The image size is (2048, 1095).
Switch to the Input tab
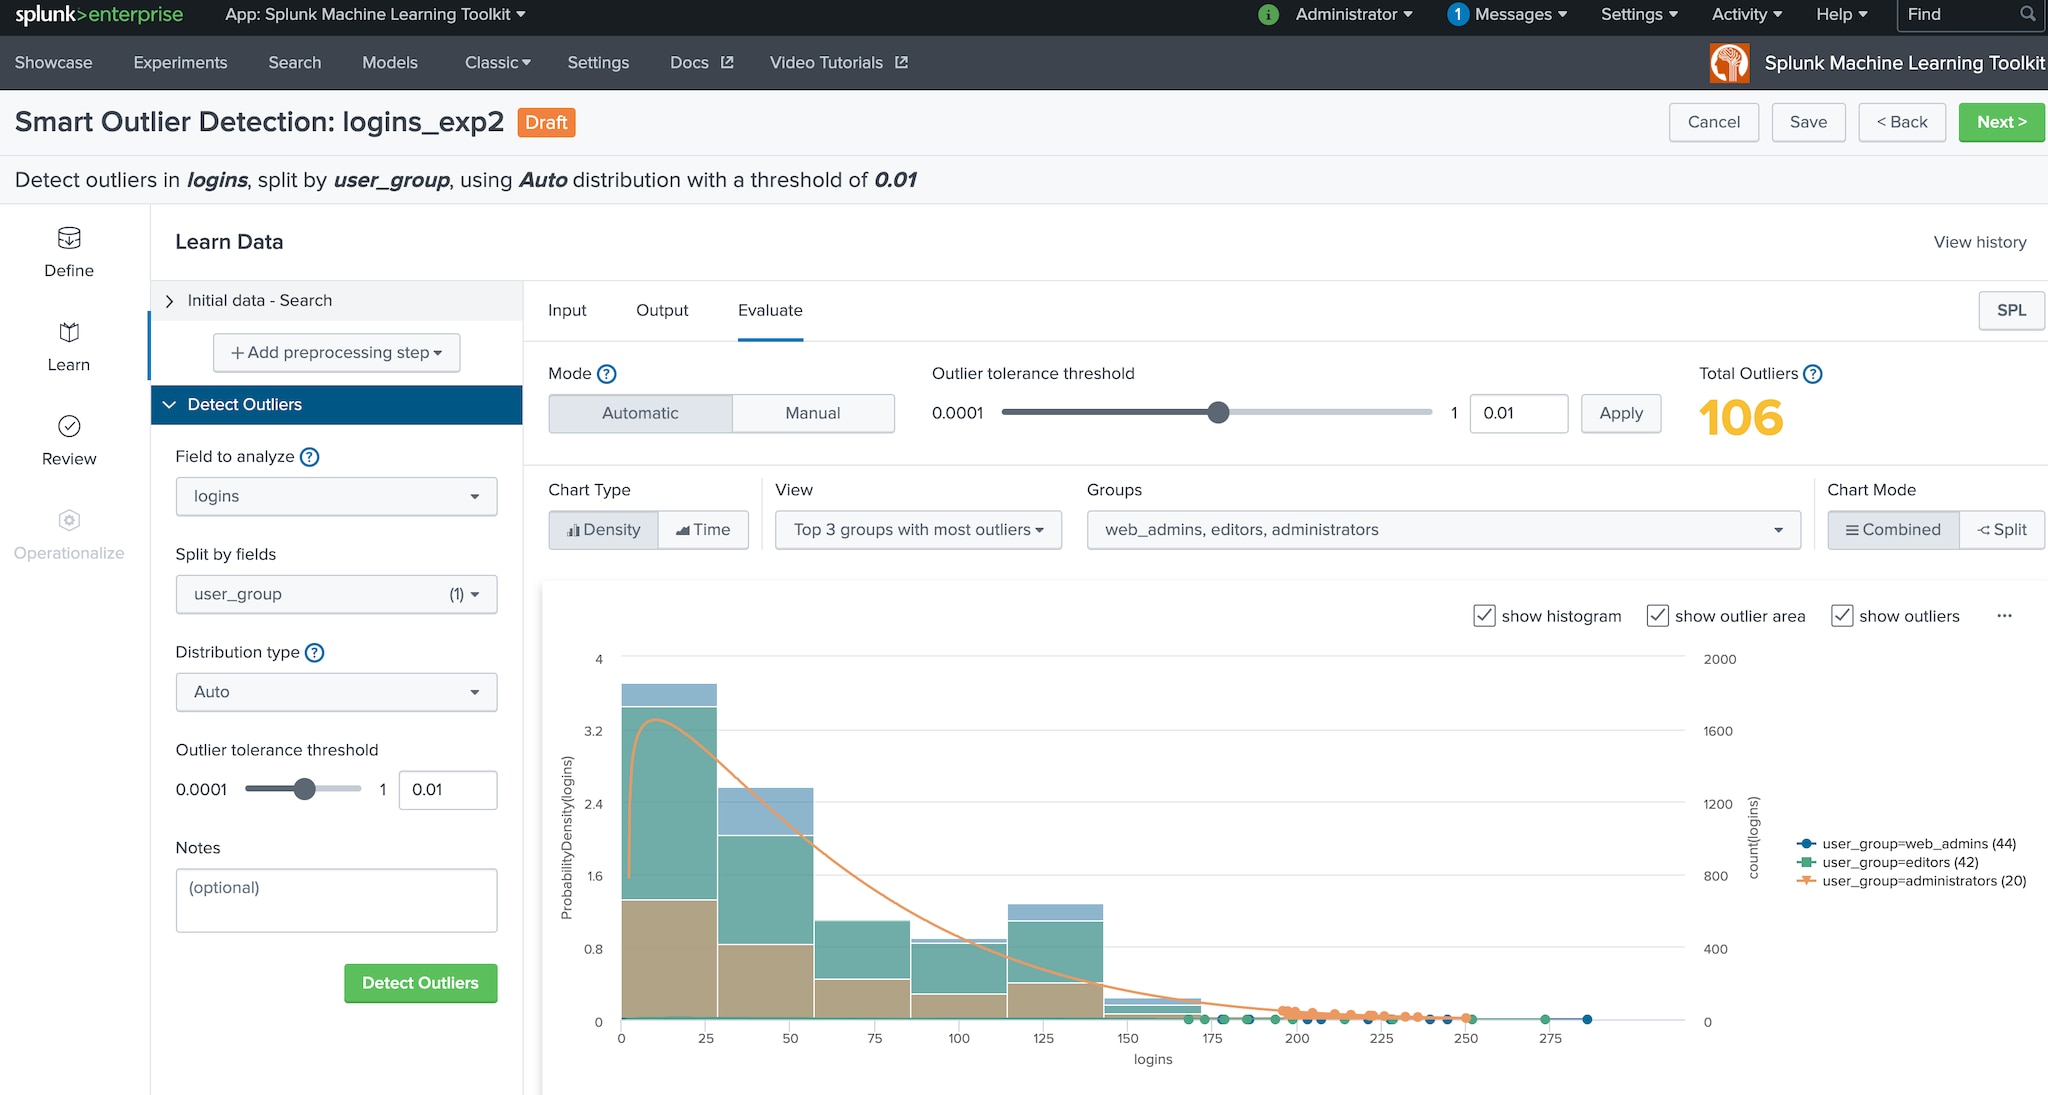pyautogui.click(x=567, y=310)
